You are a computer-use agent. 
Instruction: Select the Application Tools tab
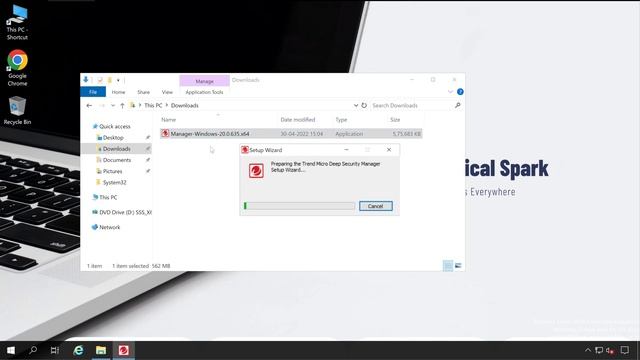204,92
